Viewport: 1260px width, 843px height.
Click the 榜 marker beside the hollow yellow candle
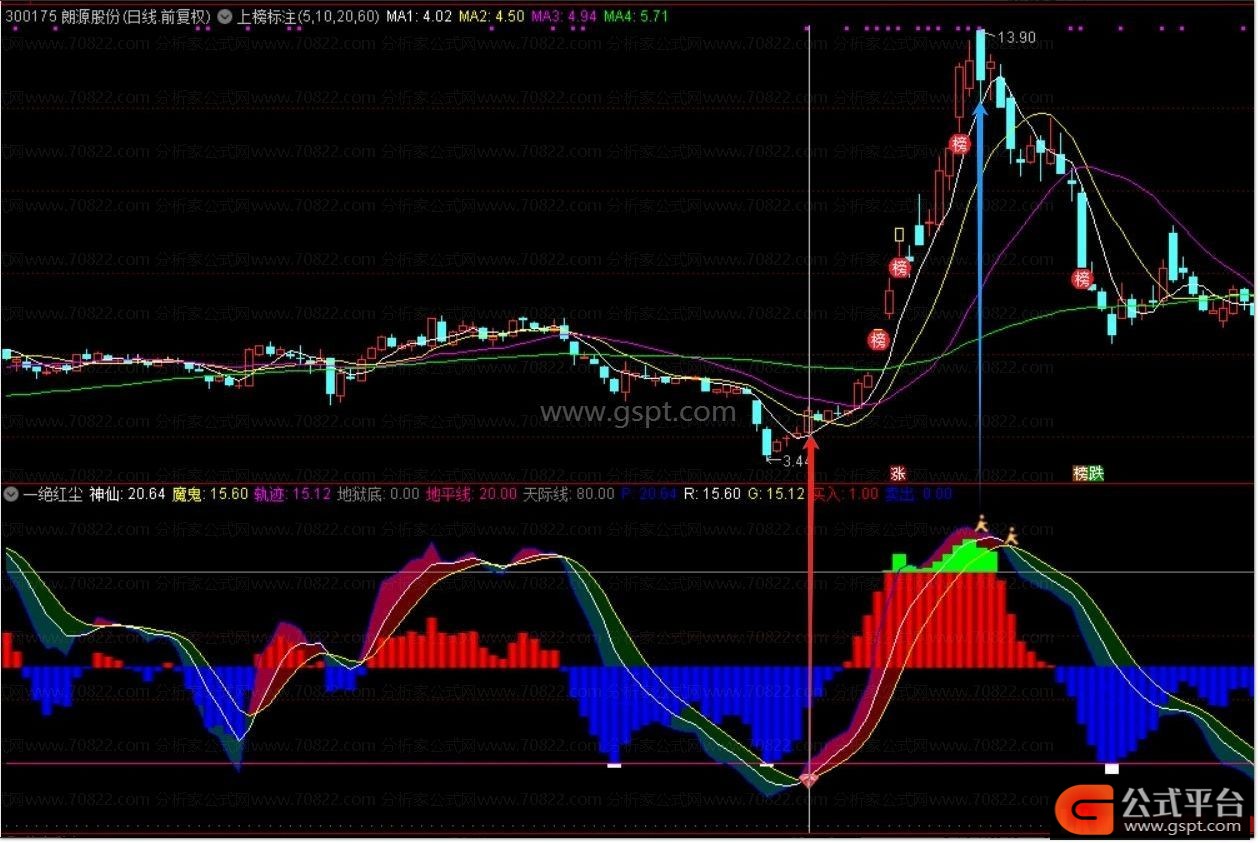coord(901,268)
